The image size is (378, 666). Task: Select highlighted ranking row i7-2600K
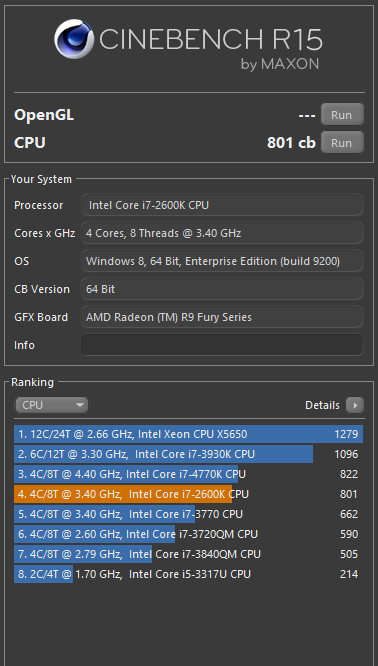pyautogui.click(x=189, y=494)
